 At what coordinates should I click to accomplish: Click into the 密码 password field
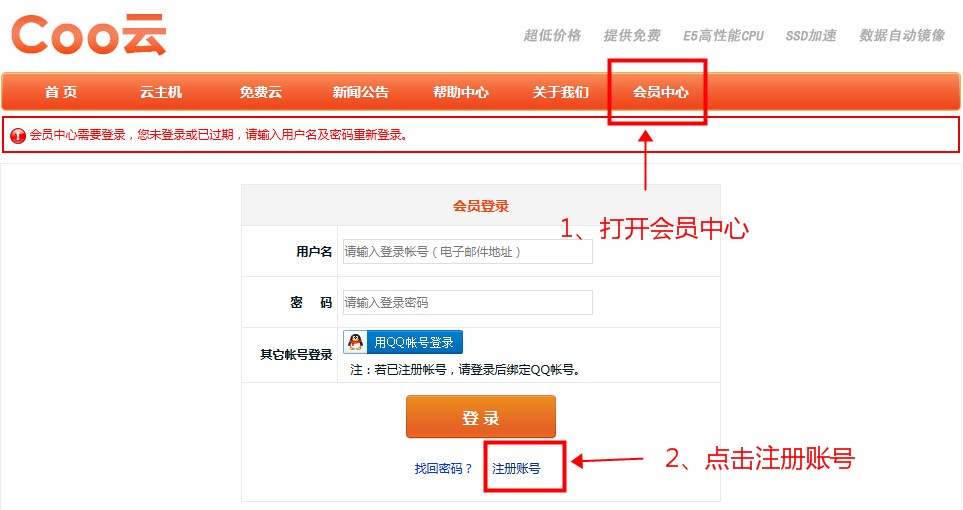coord(467,302)
